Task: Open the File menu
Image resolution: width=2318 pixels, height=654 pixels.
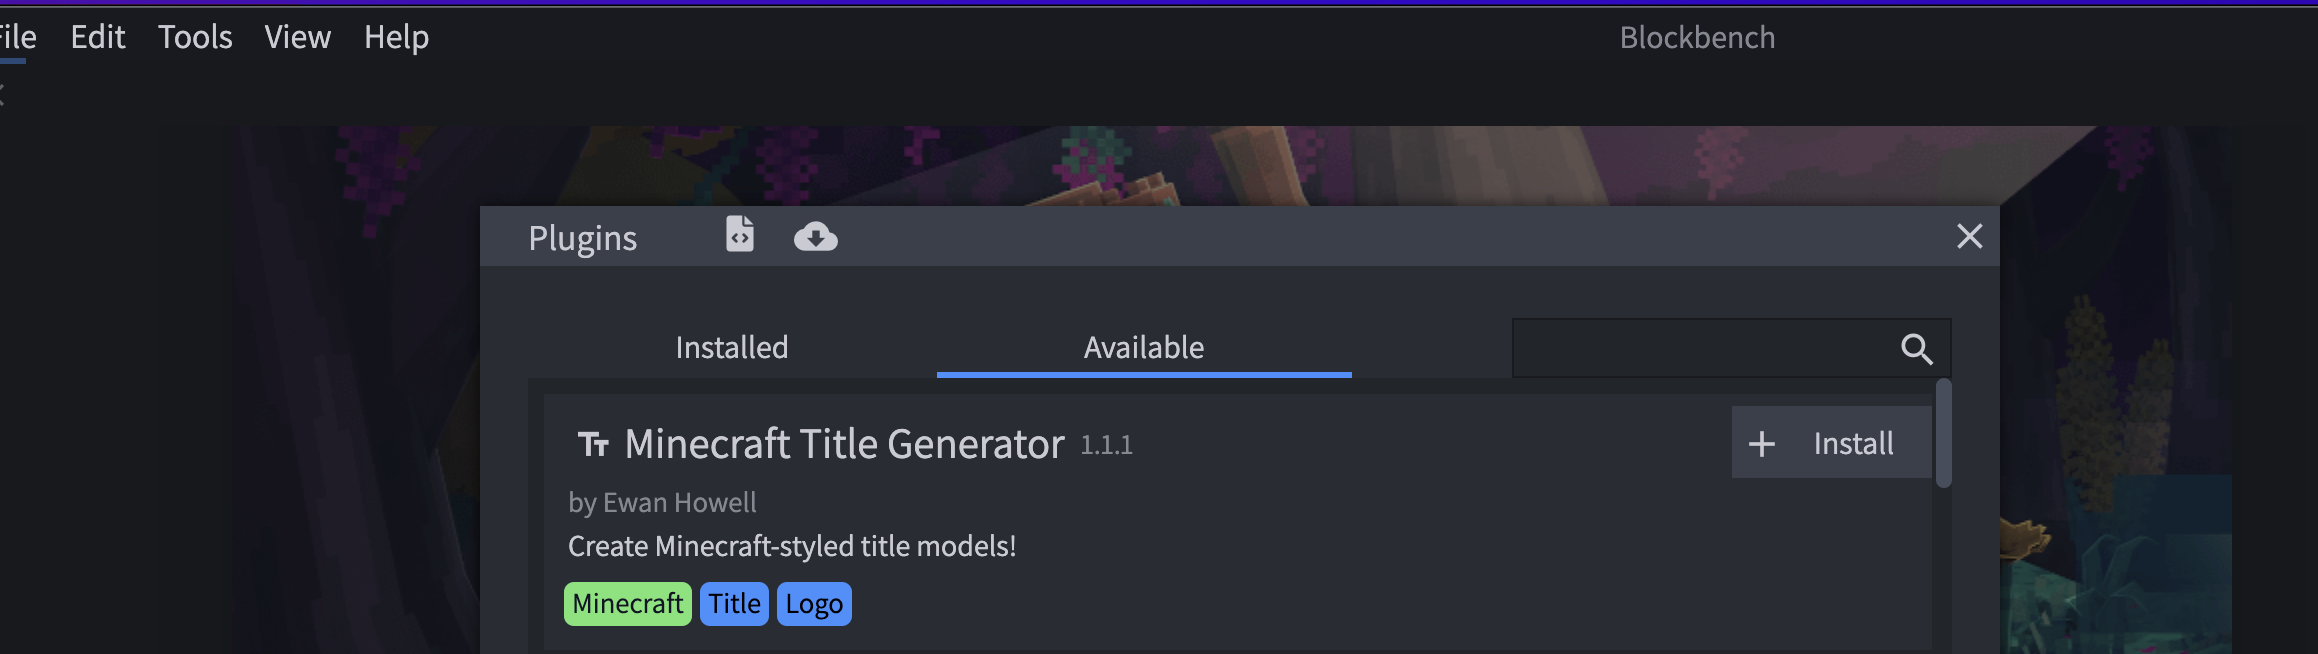Action: 15,37
